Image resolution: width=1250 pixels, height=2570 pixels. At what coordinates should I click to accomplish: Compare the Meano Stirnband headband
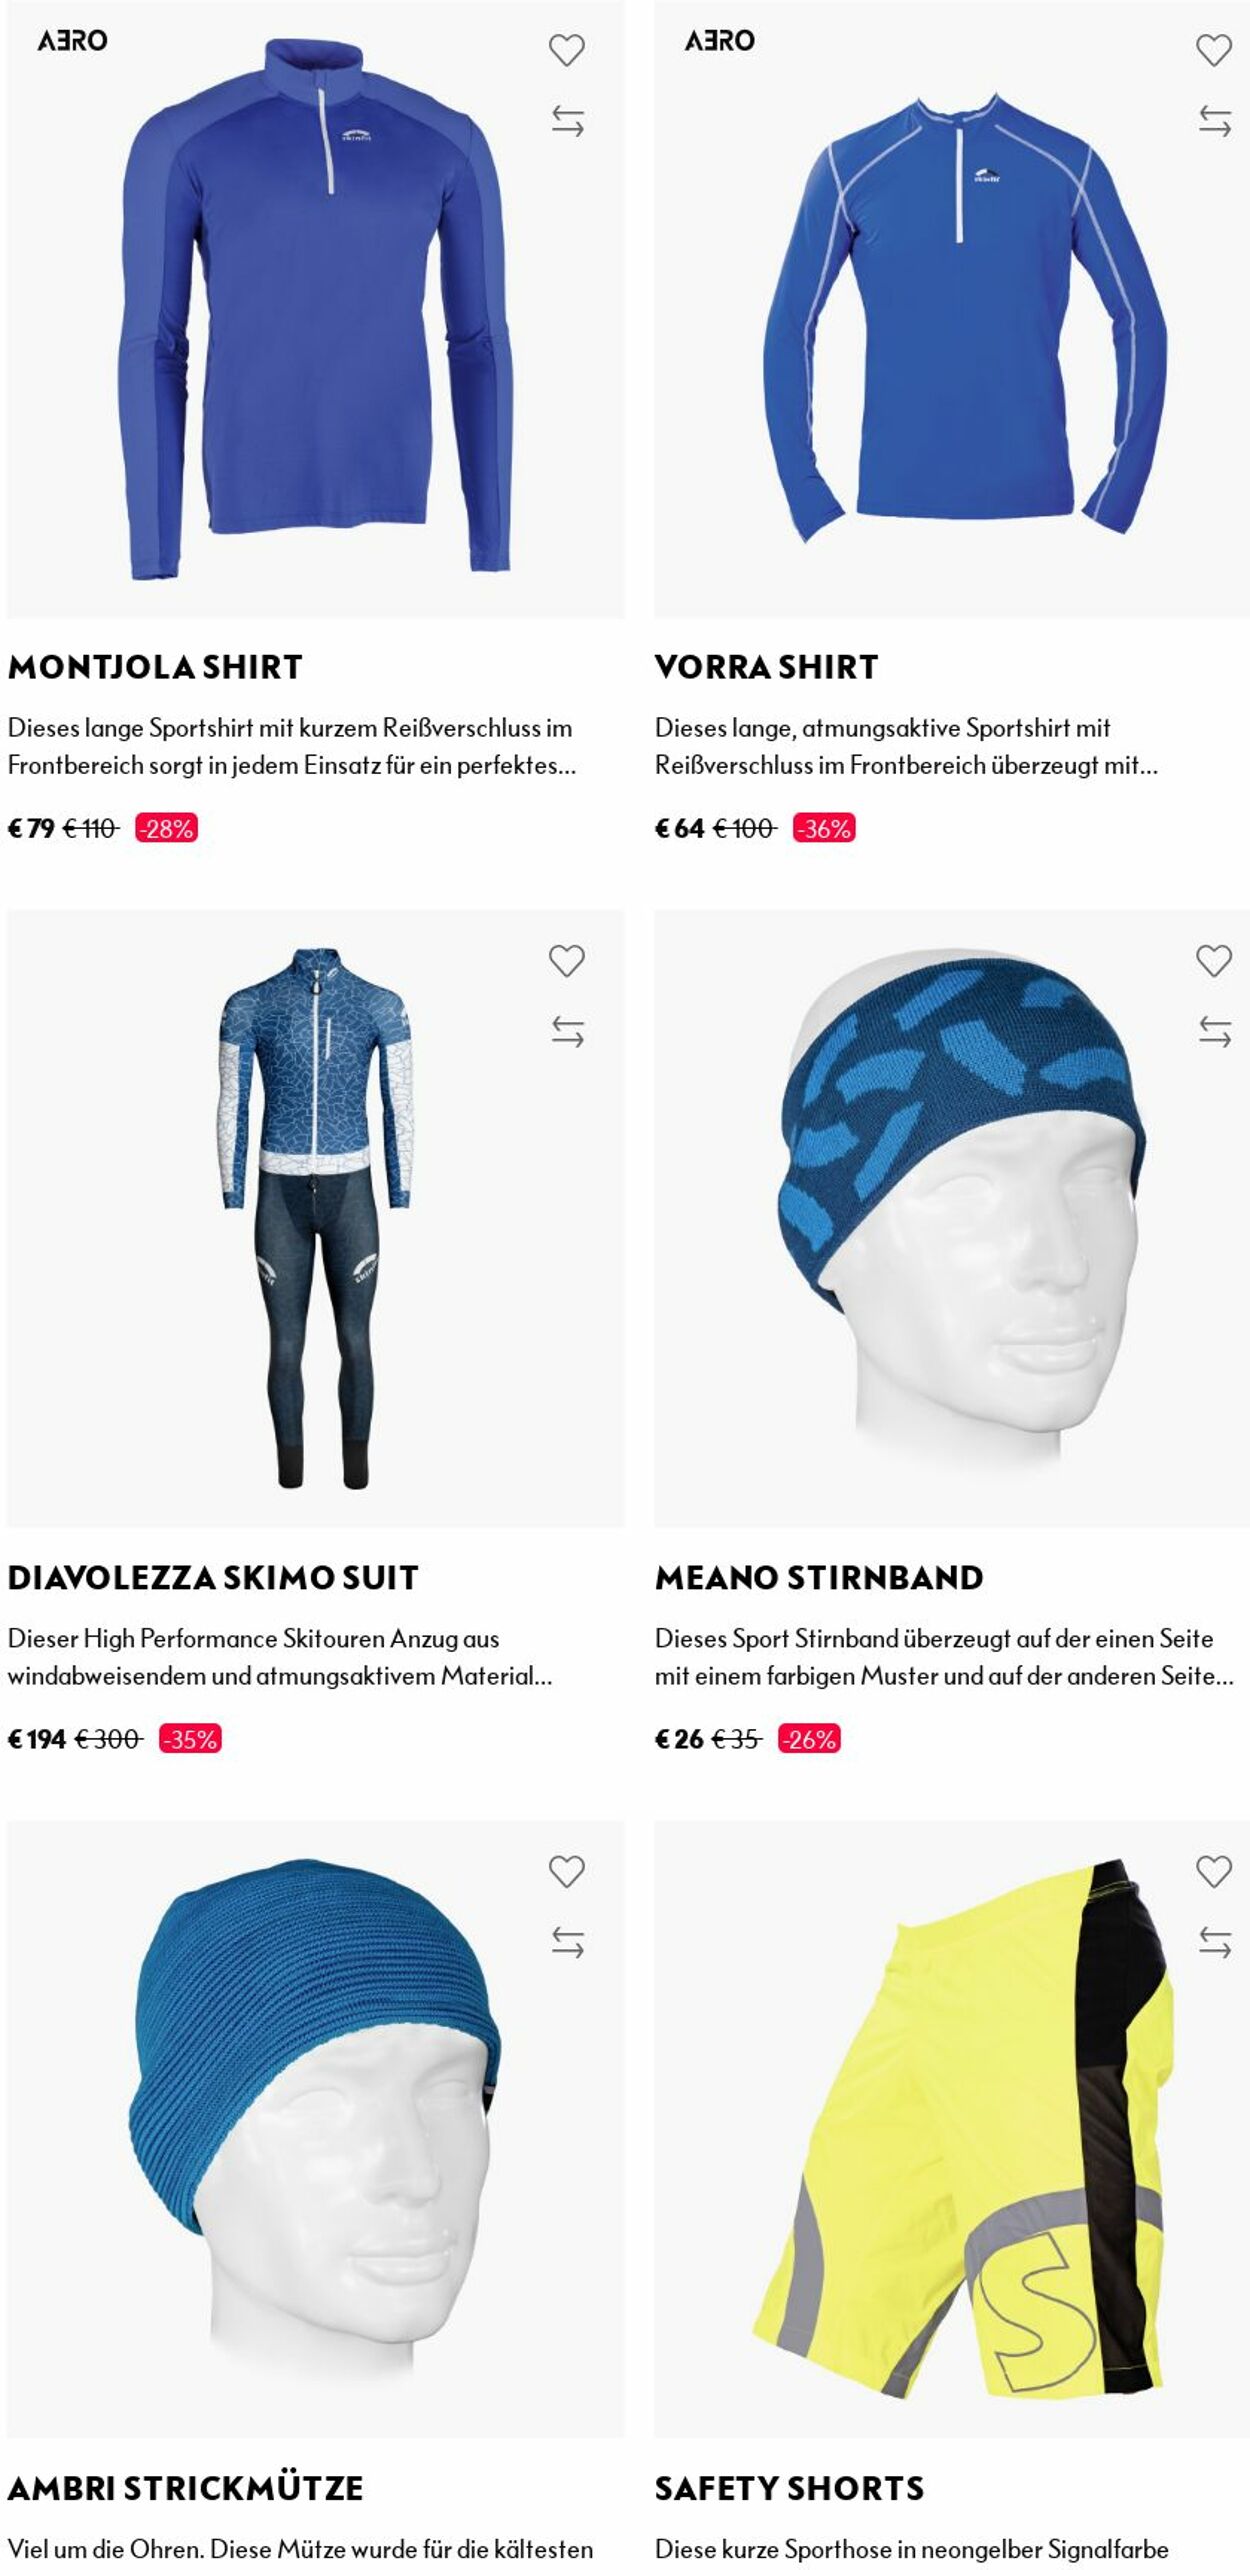(1215, 1031)
